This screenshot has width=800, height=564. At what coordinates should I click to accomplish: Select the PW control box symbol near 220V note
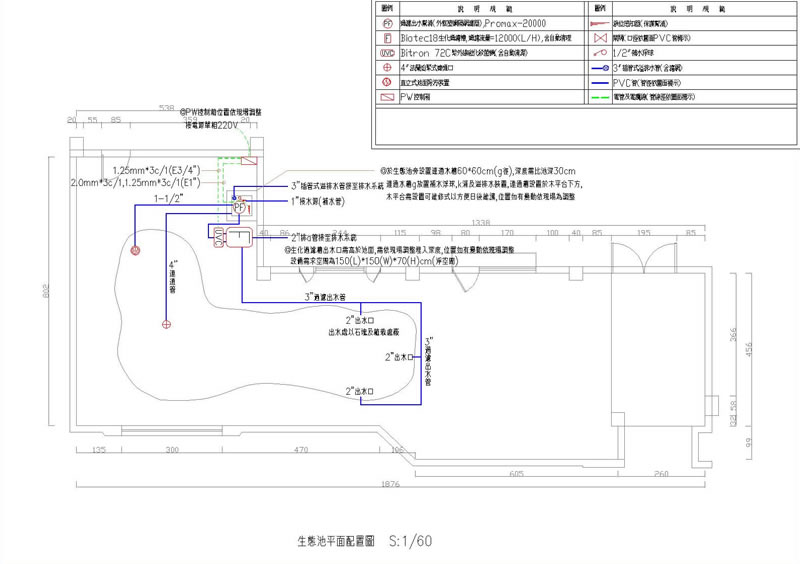[249, 161]
